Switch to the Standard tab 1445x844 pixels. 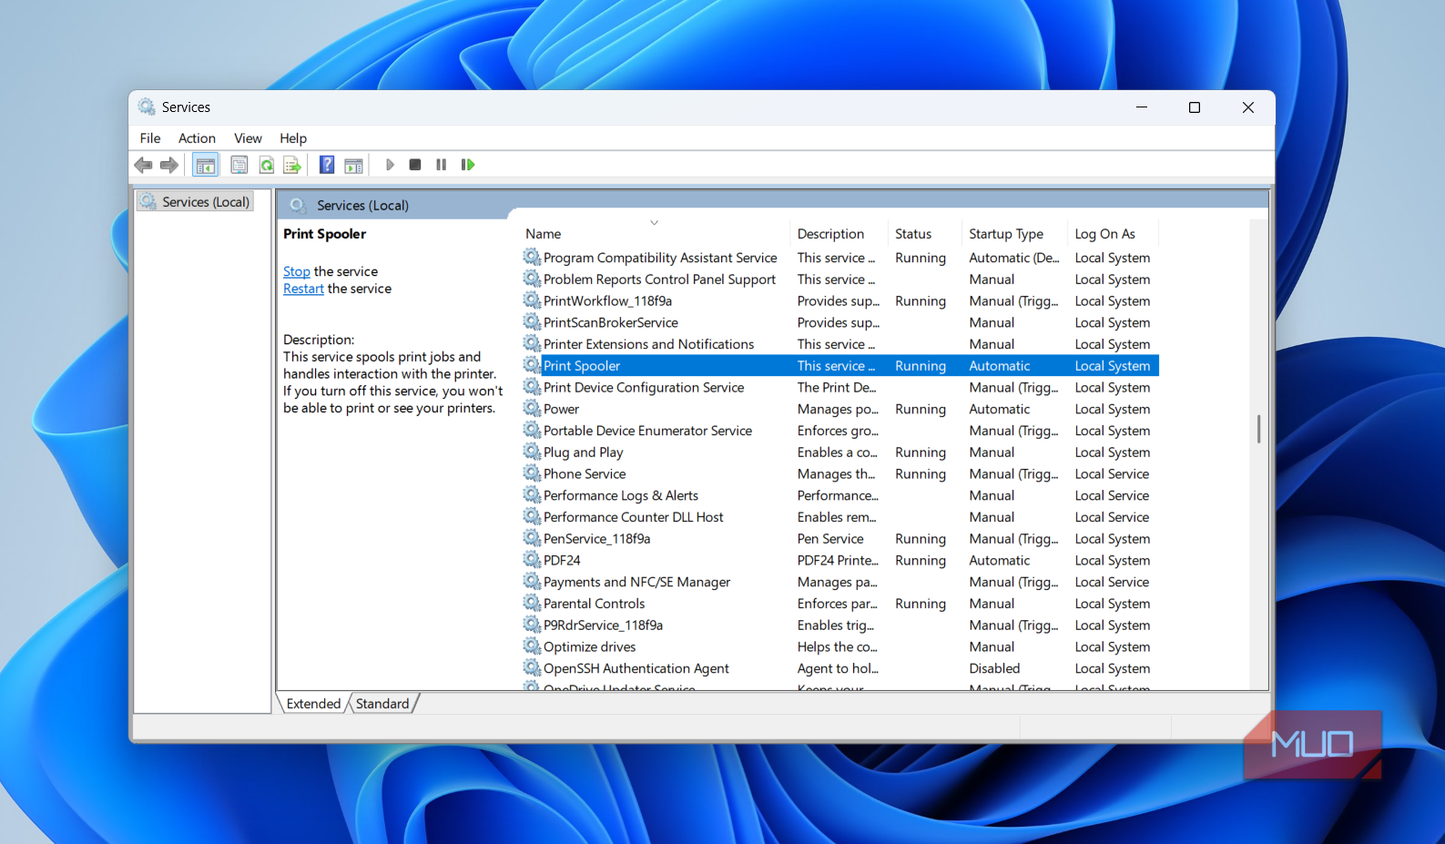click(x=382, y=704)
